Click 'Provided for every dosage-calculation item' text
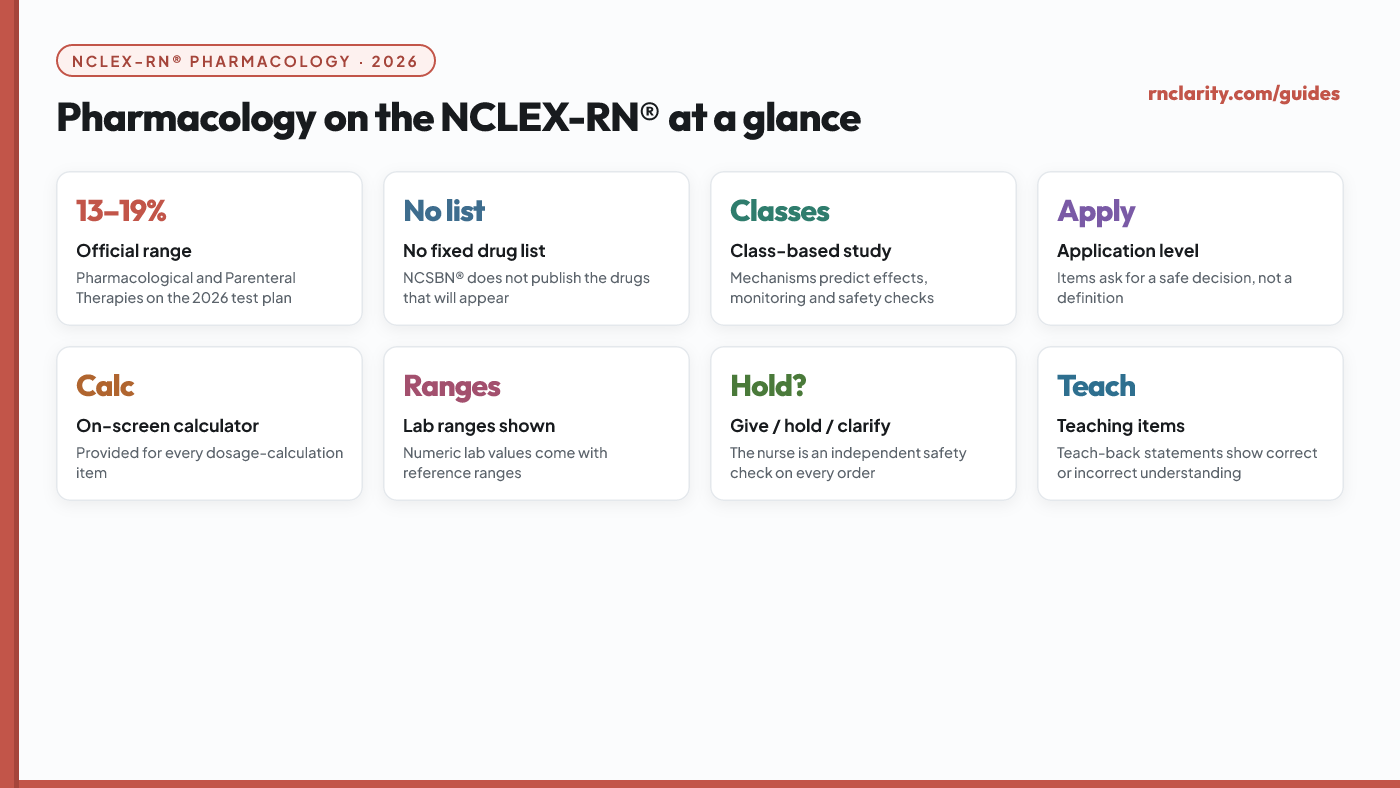1400x788 pixels. 210,463
